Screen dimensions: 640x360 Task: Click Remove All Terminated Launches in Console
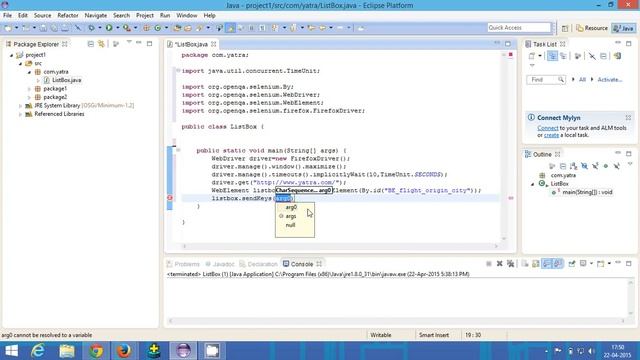coord(511,264)
